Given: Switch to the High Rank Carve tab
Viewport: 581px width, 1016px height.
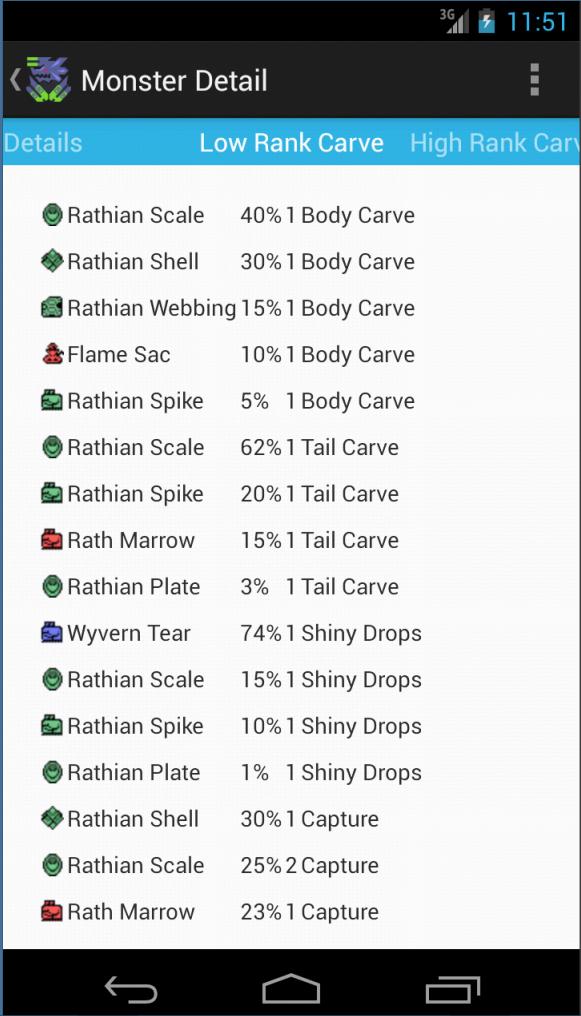Looking at the screenshot, I should coord(494,143).
